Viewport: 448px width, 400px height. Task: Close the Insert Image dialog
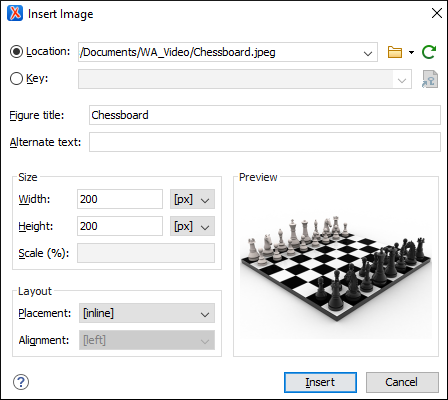tap(437, 13)
